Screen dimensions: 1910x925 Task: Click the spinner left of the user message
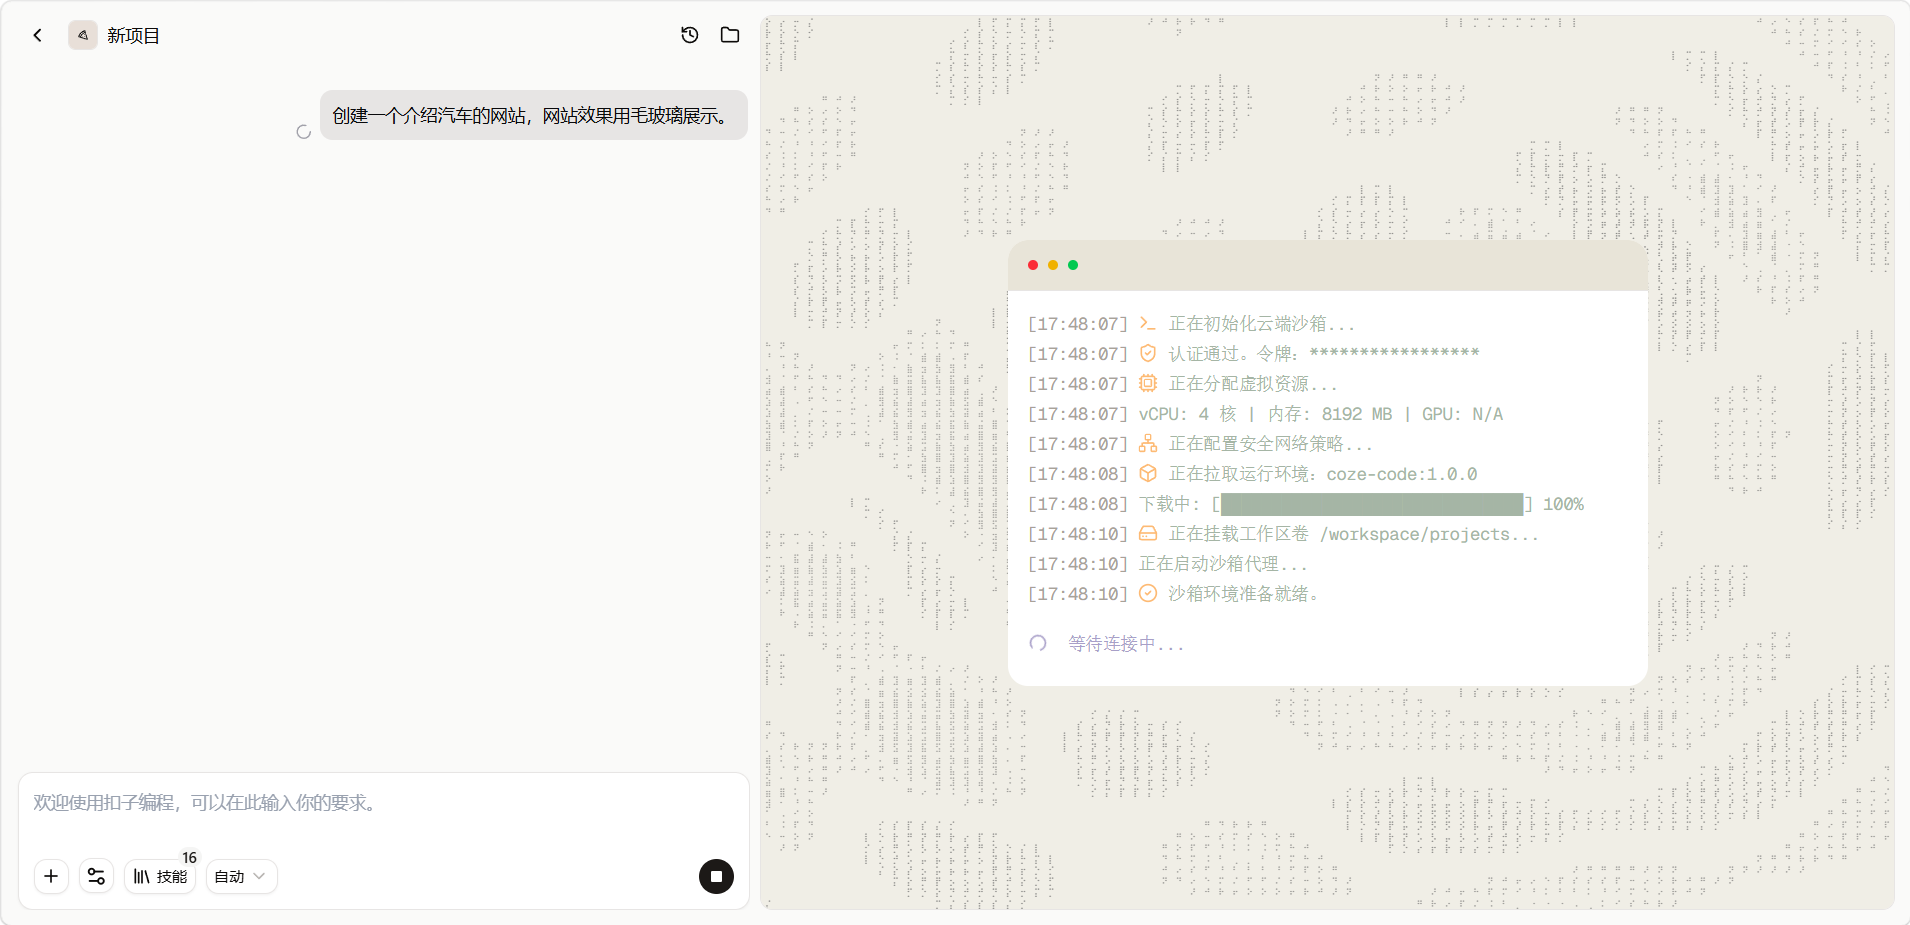click(x=304, y=132)
